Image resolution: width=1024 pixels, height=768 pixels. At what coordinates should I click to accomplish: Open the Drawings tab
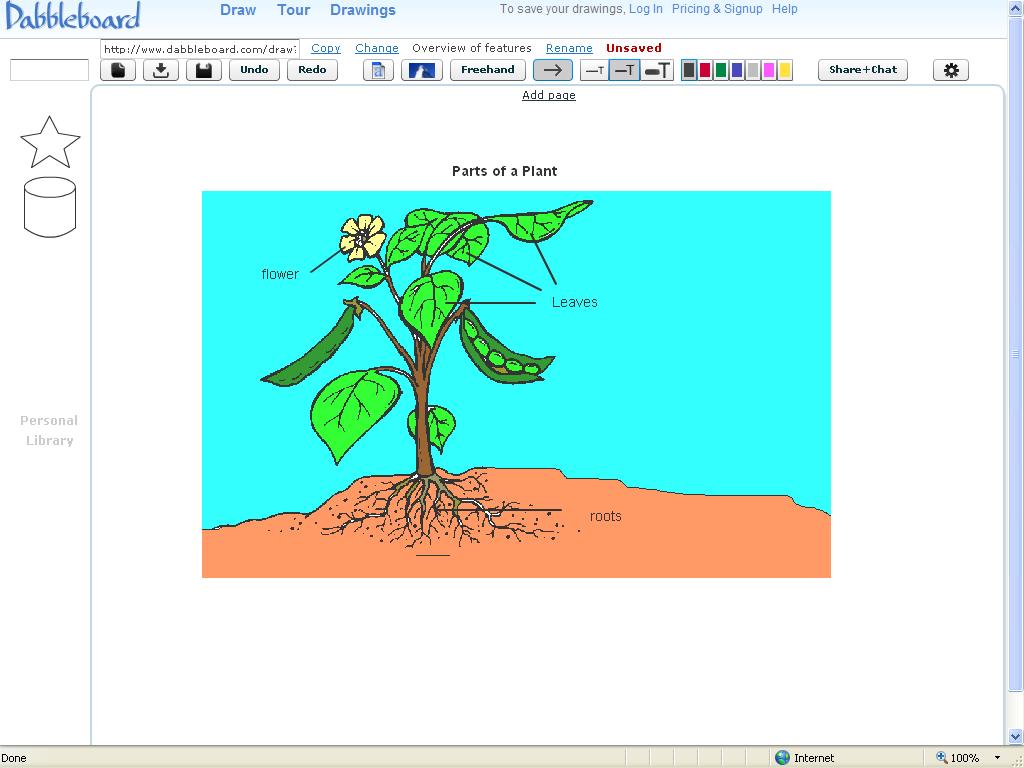363,10
